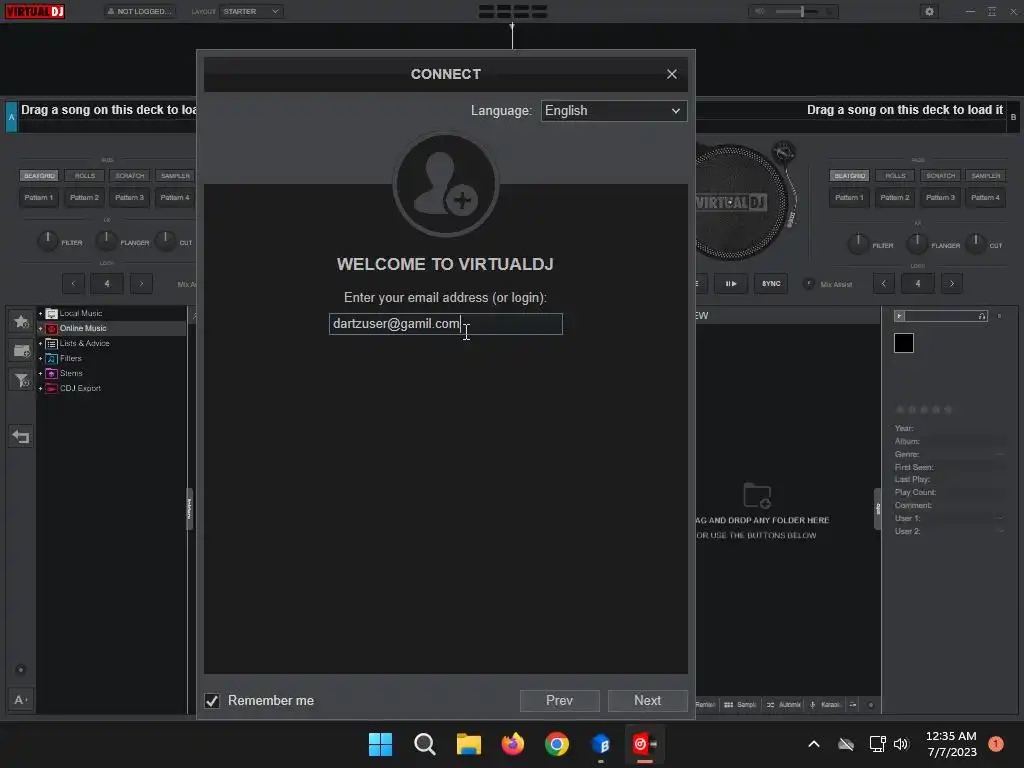The height and width of the screenshot is (768, 1024).
Task: Double the left deck loop length
Action: [x=141, y=283]
